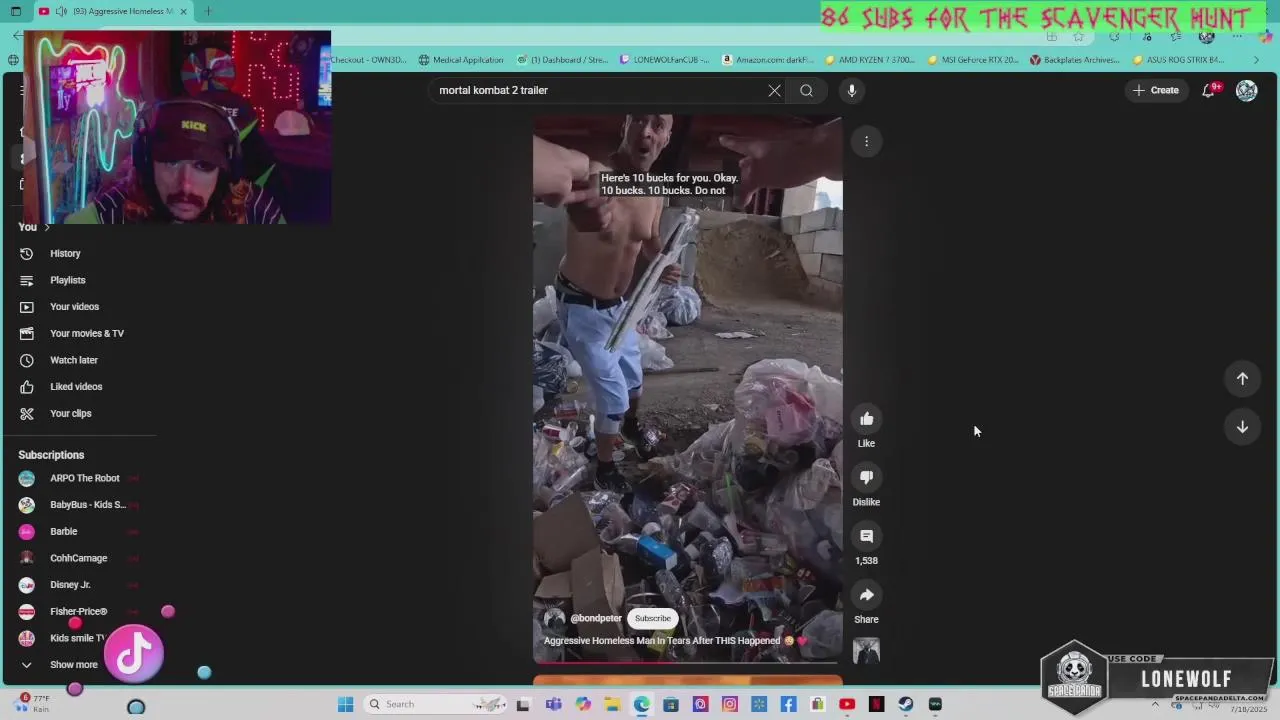The image size is (1280, 720).
Task: Open YouTube notifications bell
Action: pos(1209,90)
